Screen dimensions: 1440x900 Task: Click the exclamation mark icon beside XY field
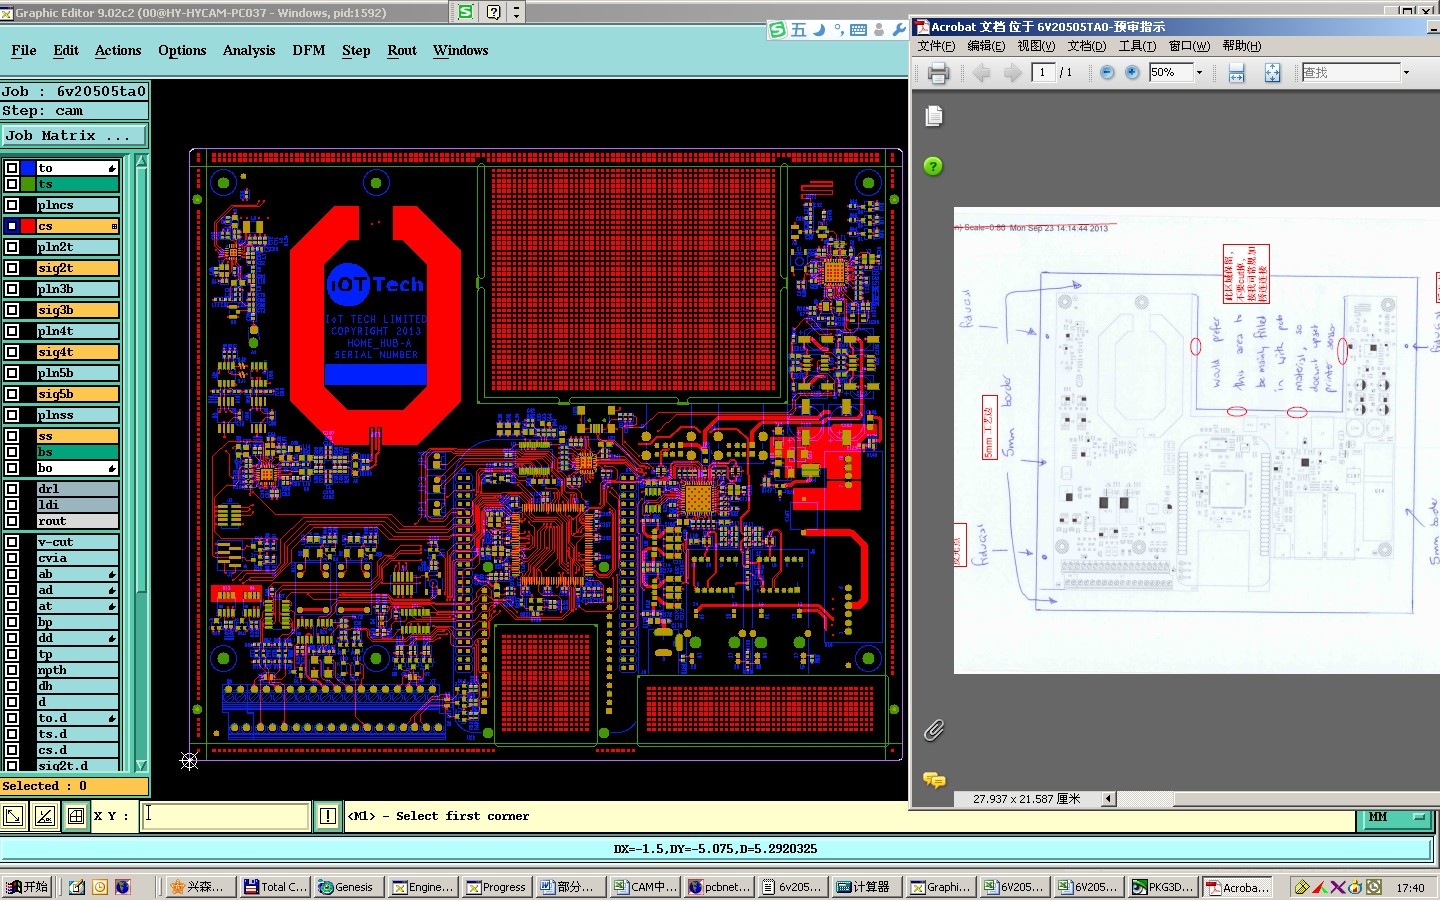(x=327, y=816)
